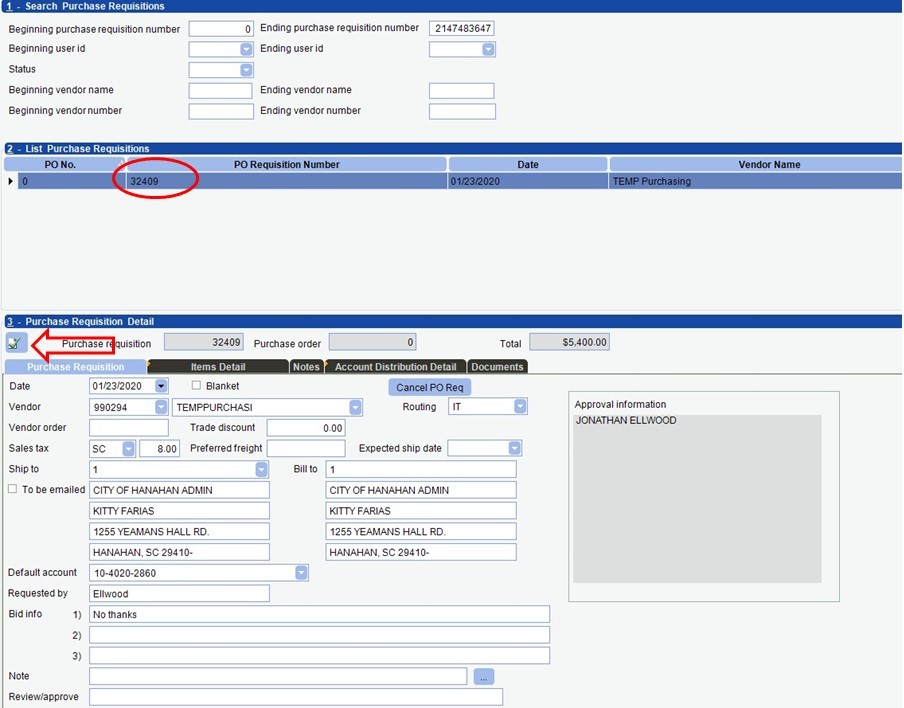Click the Bid info line 3 field
This screenshot has width=904, height=708.
pos(319,656)
